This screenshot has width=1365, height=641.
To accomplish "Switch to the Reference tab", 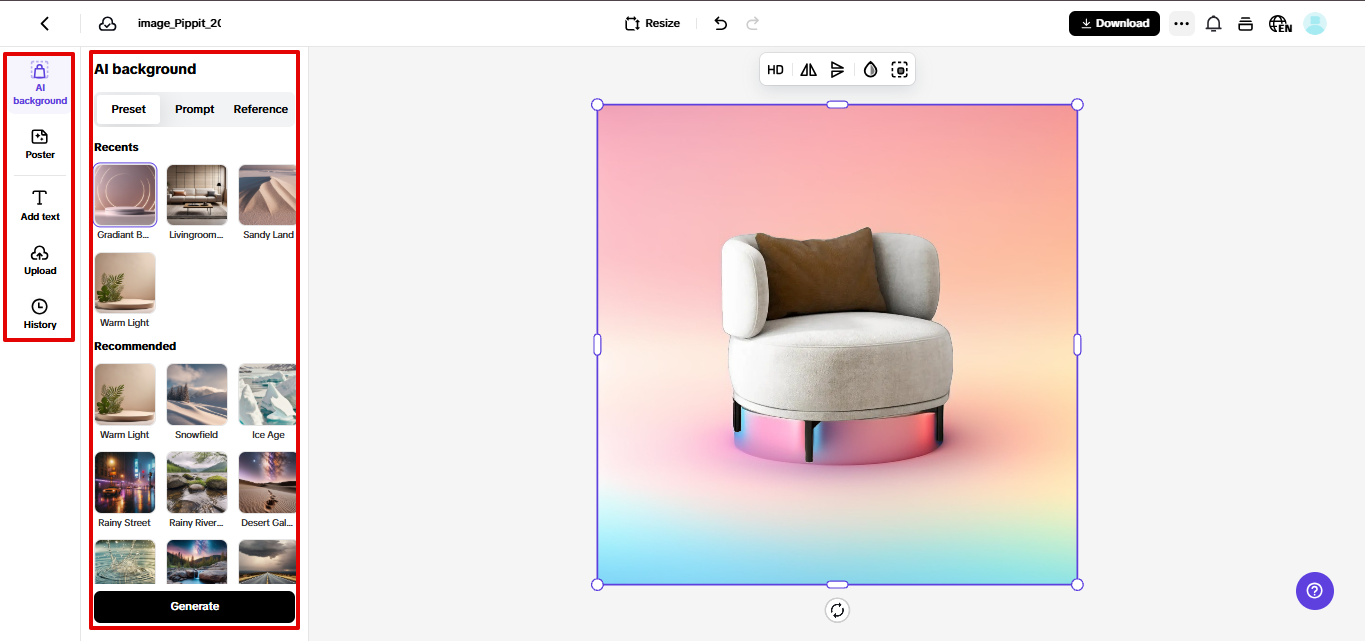I will [x=259, y=109].
